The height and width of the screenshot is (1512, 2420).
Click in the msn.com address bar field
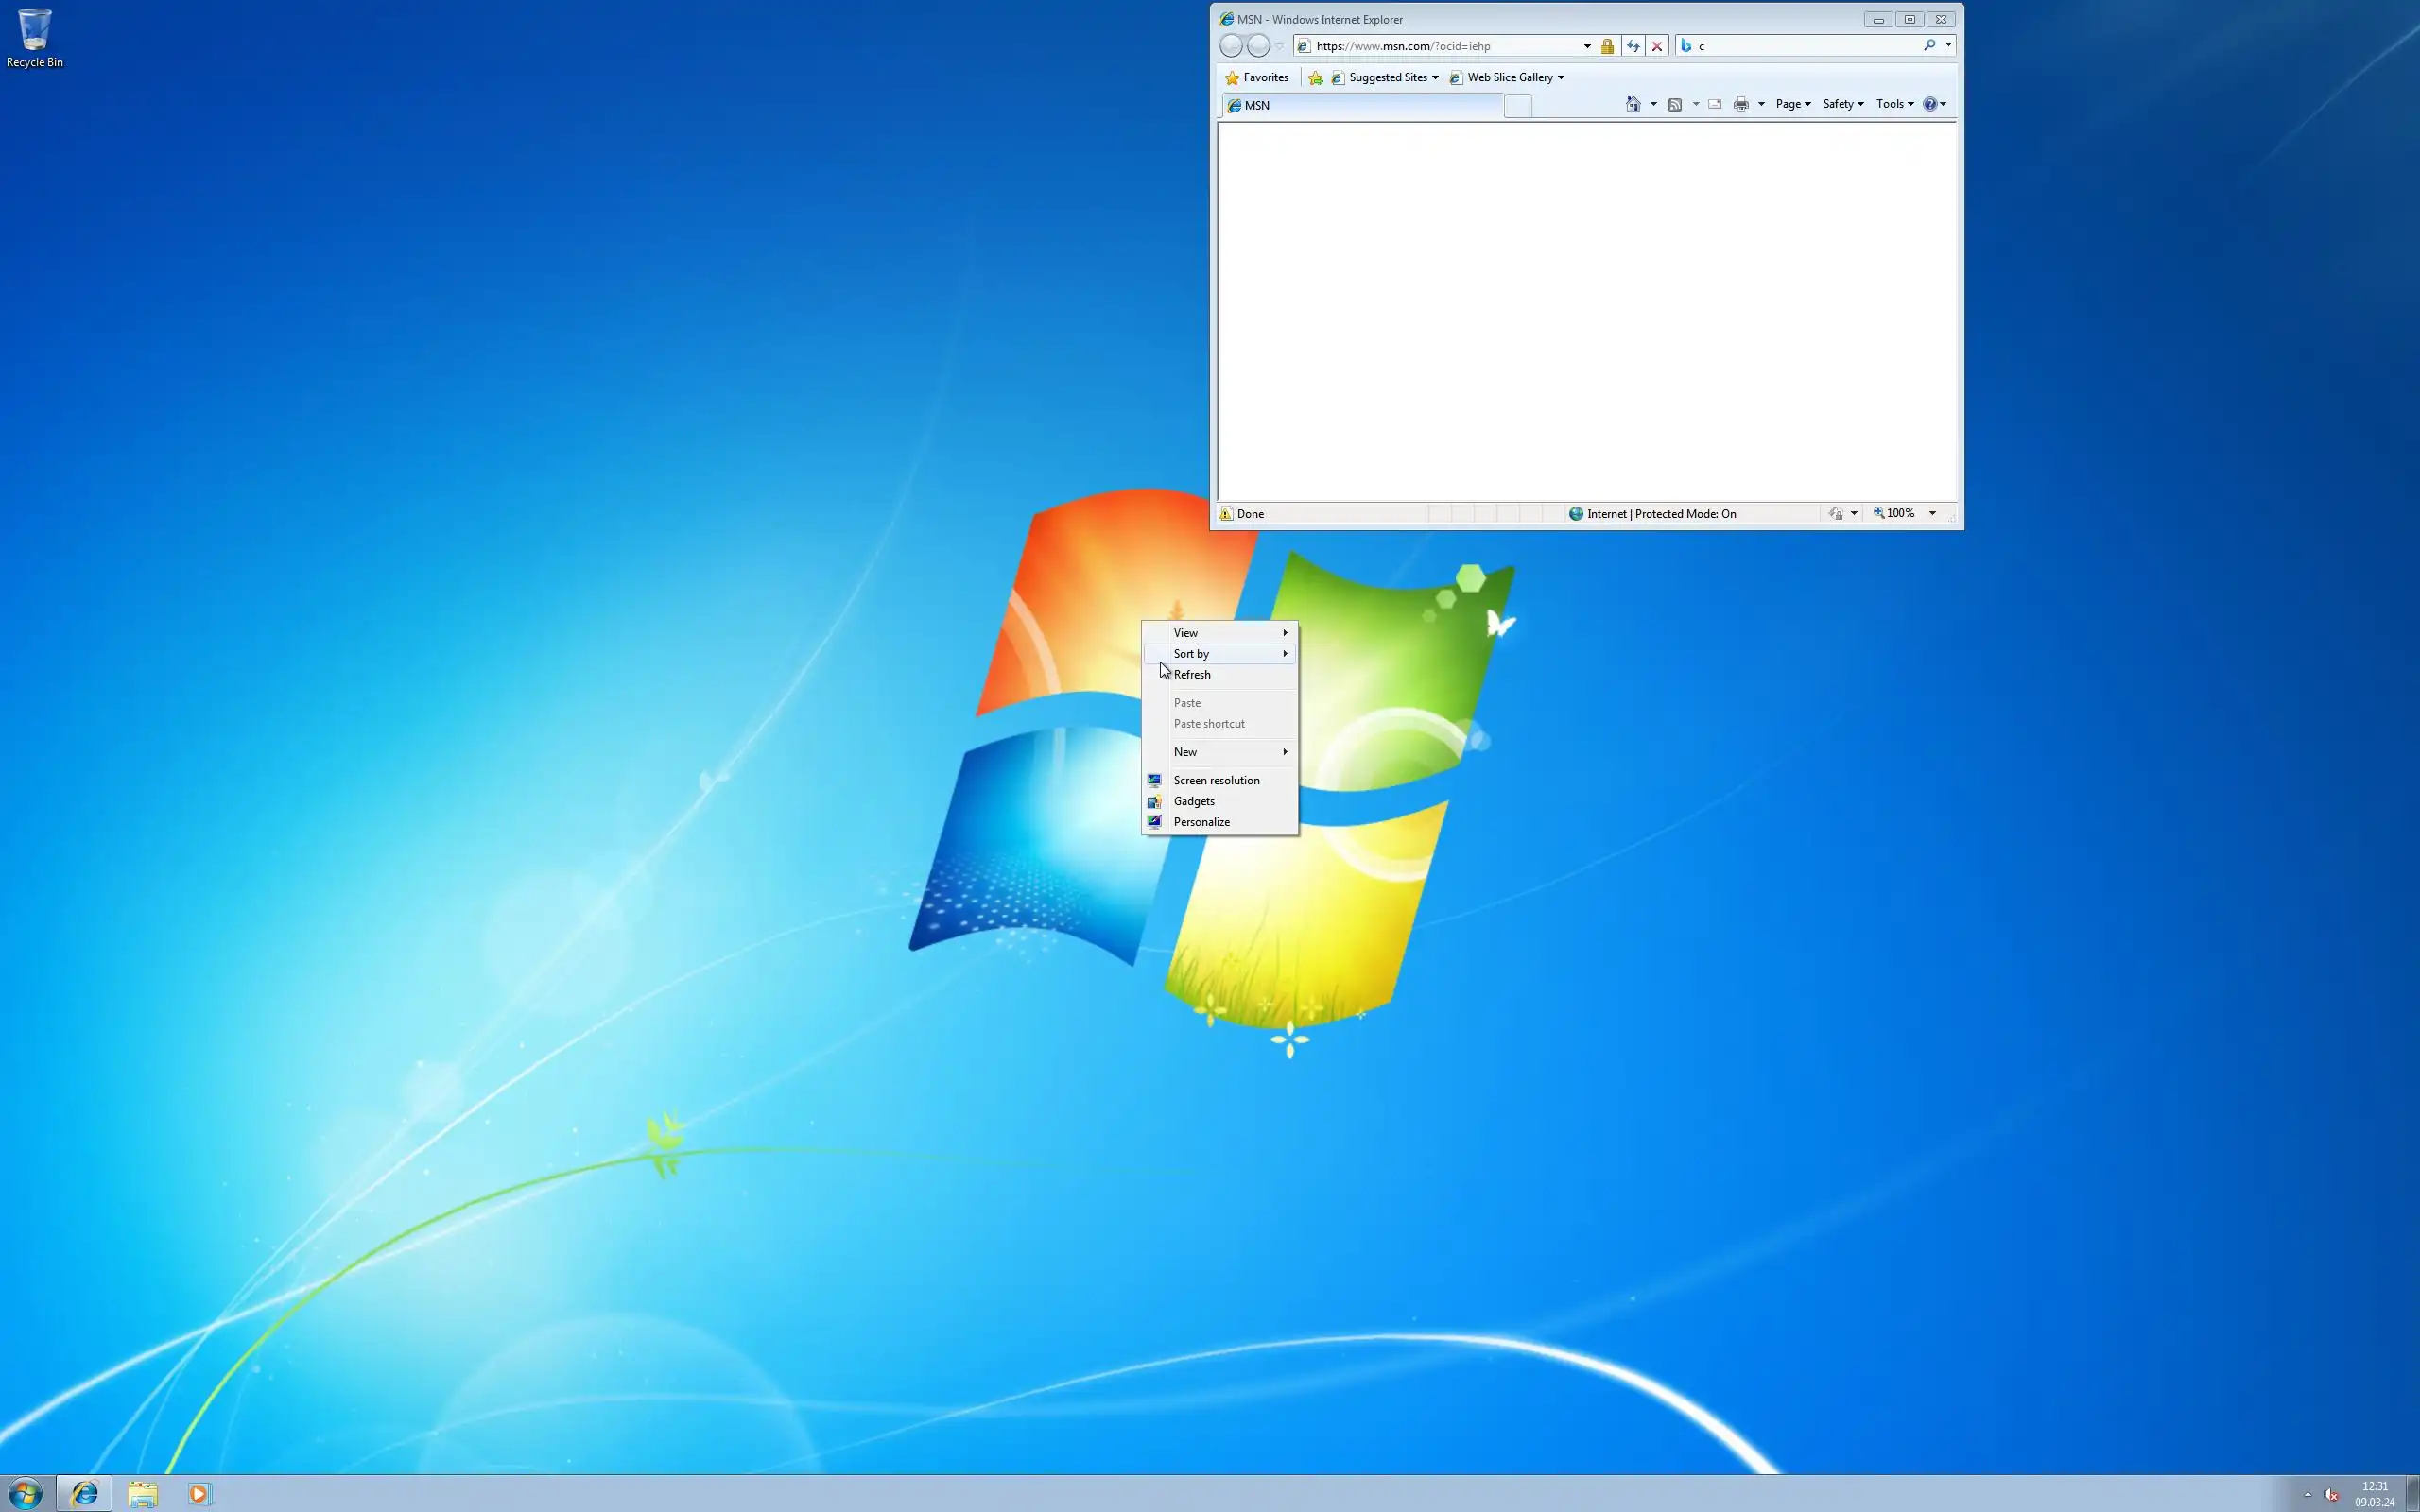click(x=1440, y=46)
